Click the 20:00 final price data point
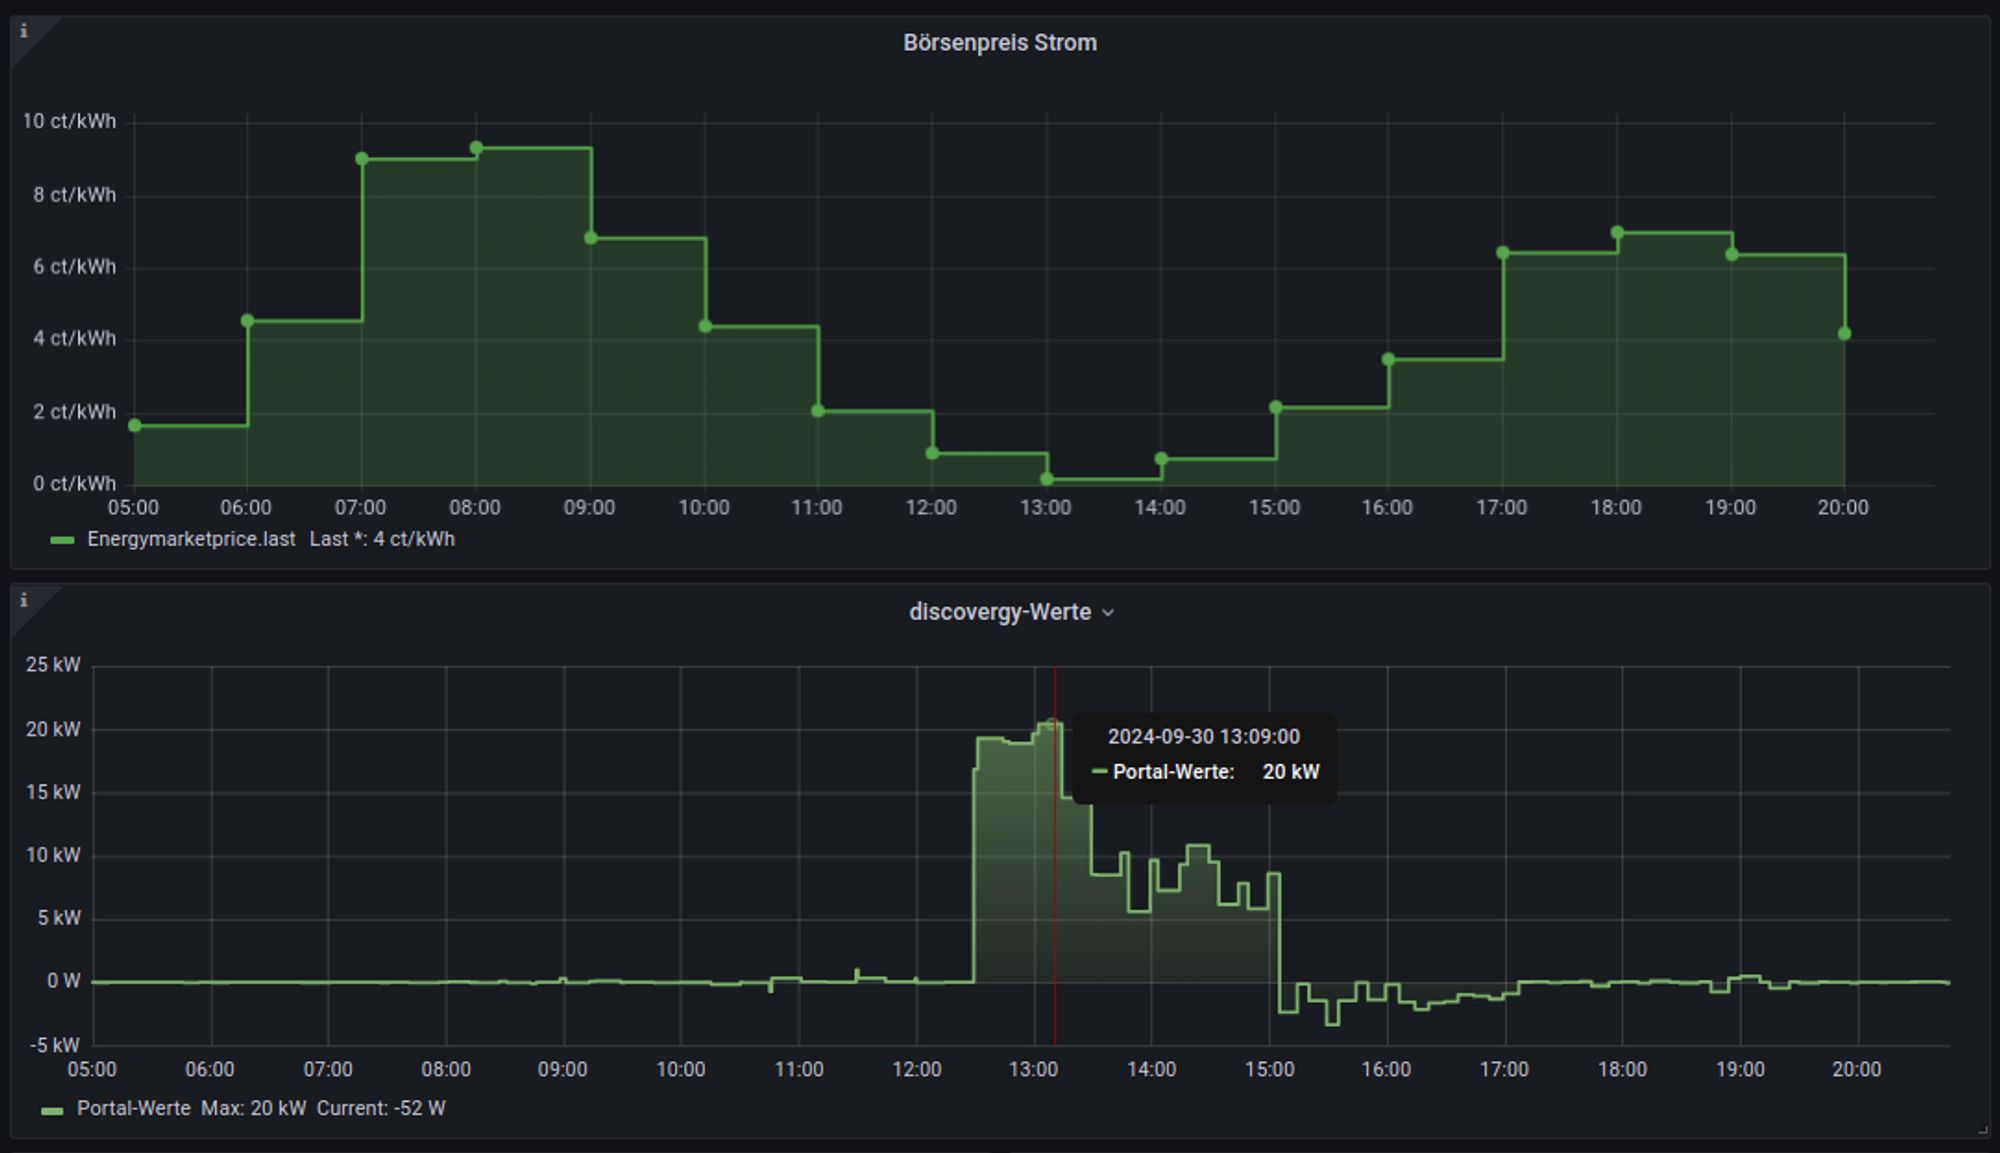The image size is (2000, 1153). click(1845, 334)
